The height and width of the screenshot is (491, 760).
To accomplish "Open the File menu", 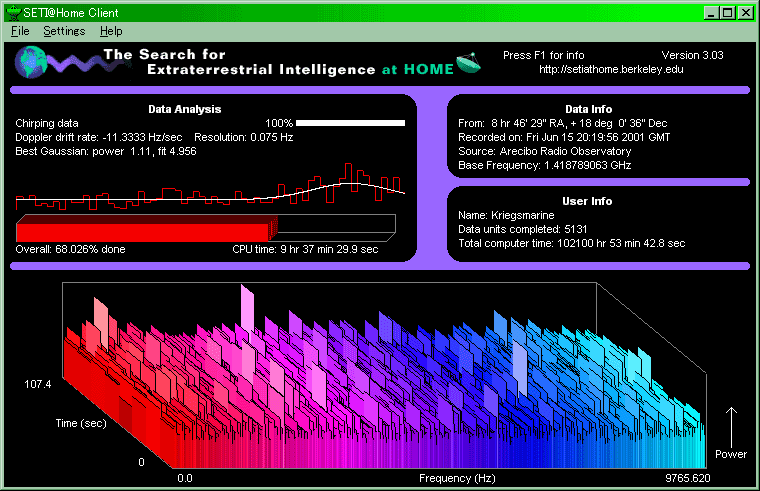I will coord(20,32).
